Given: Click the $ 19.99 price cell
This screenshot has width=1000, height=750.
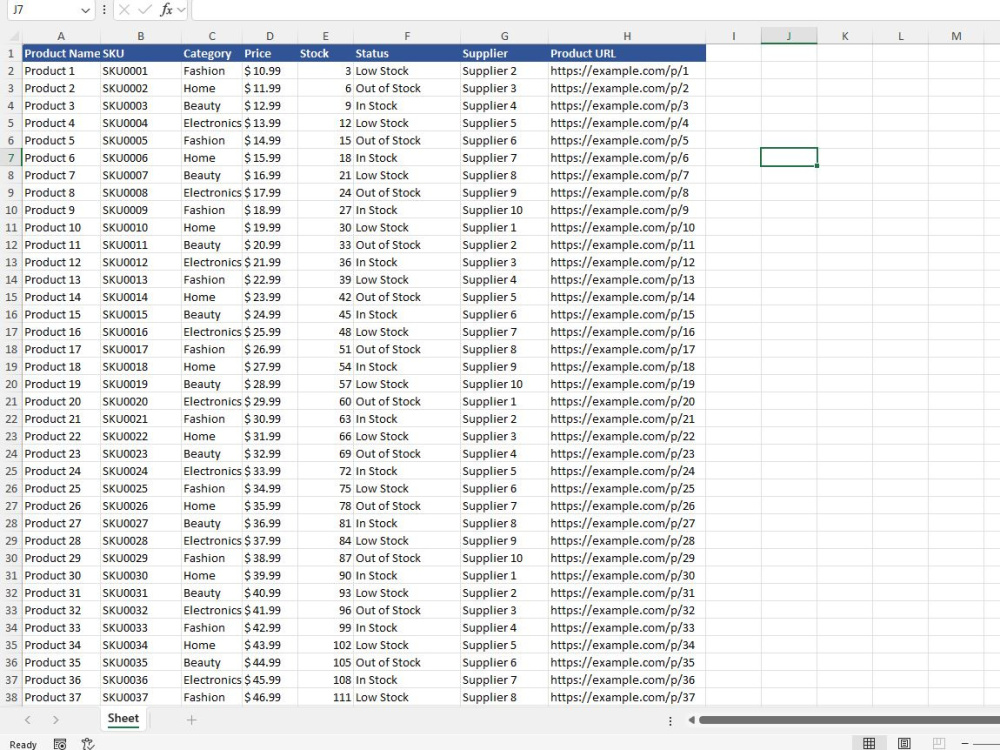Looking at the screenshot, I should [270, 227].
